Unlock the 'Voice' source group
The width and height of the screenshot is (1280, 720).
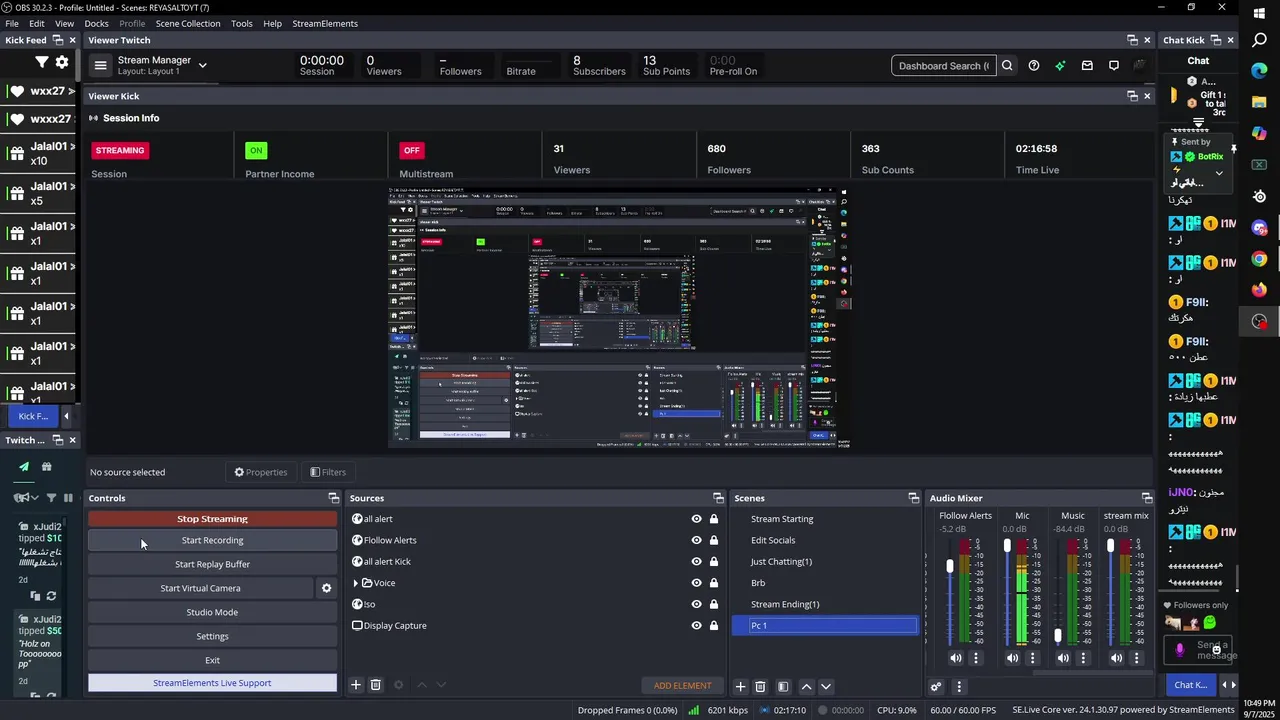pos(714,583)
